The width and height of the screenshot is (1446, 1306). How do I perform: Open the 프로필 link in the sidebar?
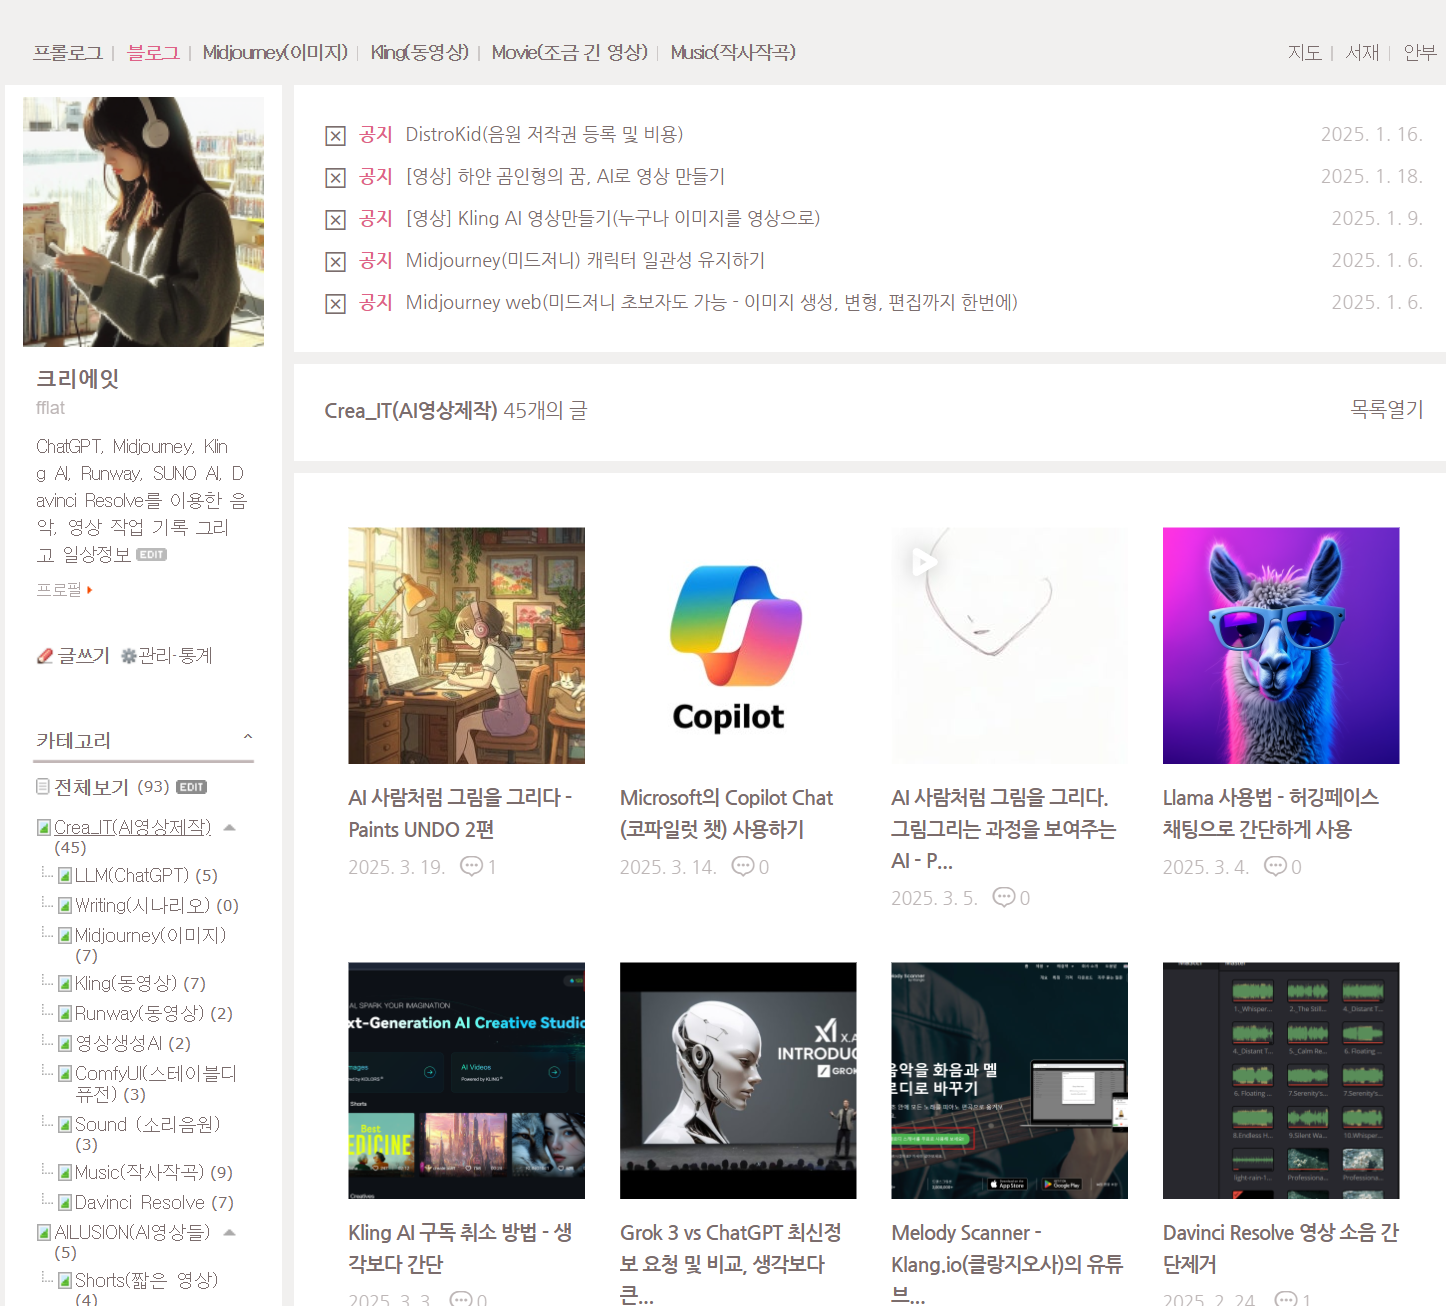(59, 590)
